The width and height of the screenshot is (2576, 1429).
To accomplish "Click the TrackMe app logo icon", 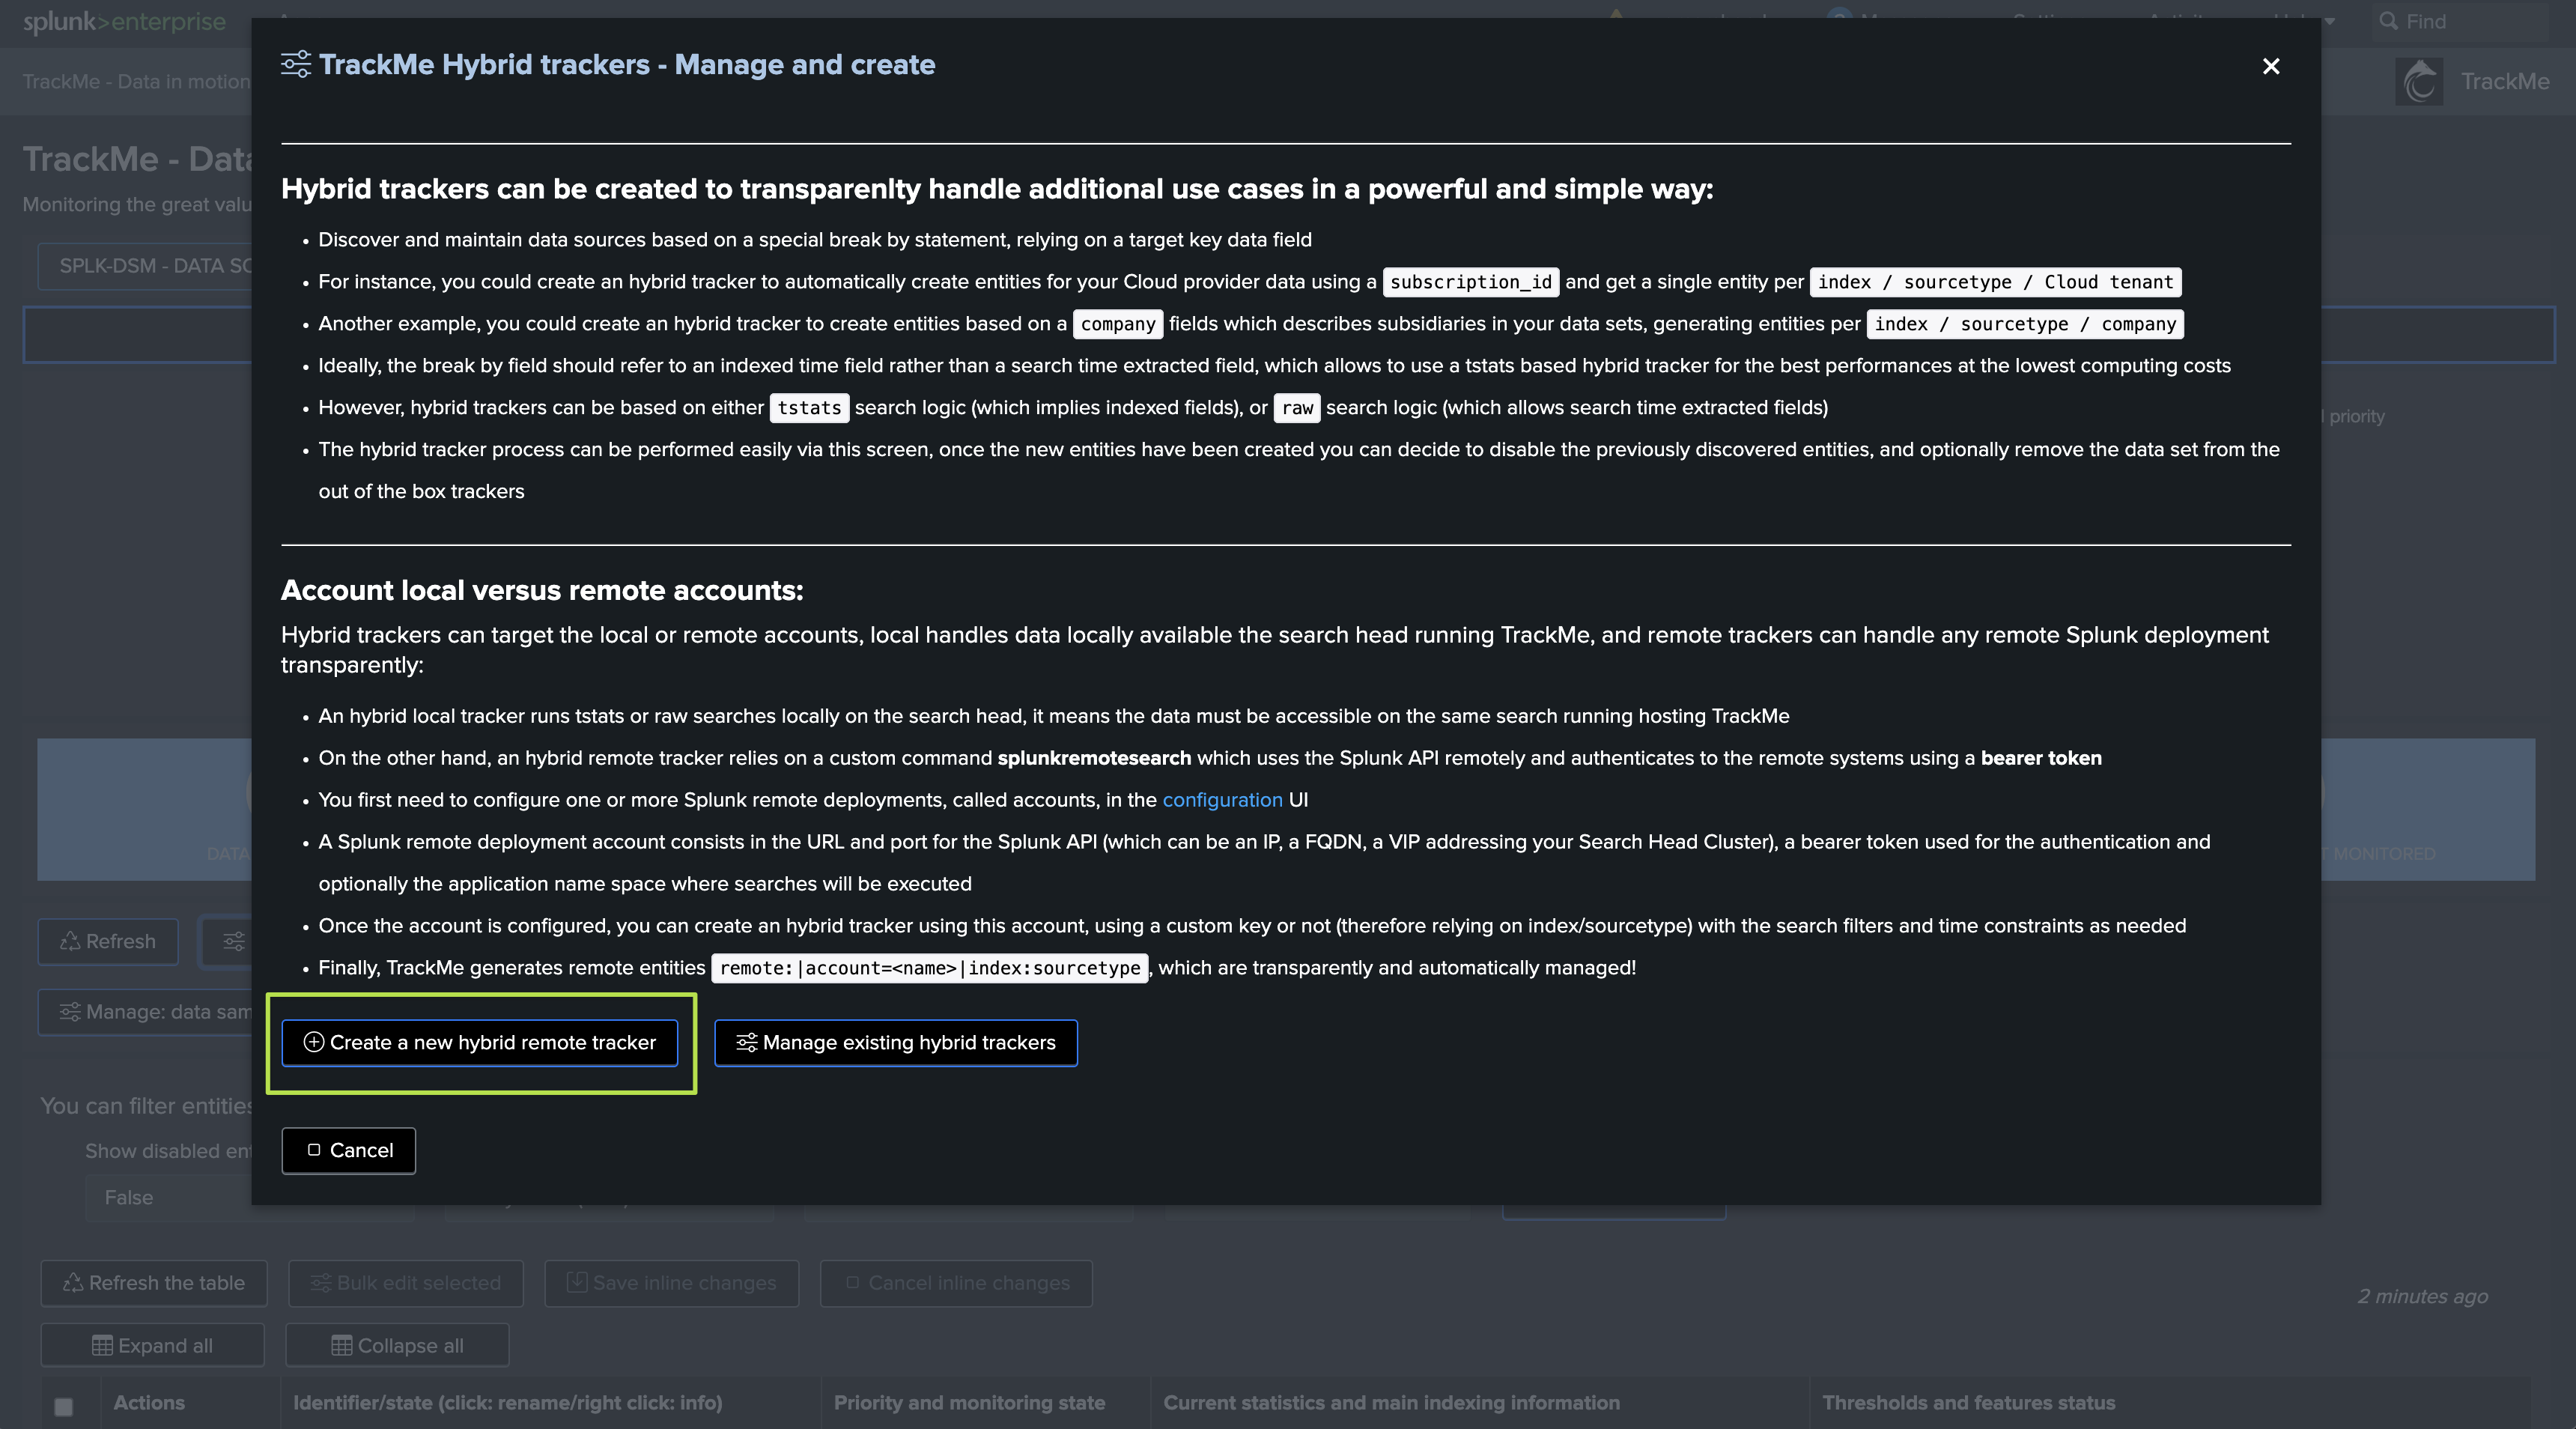I will [x=2420, y=81].
